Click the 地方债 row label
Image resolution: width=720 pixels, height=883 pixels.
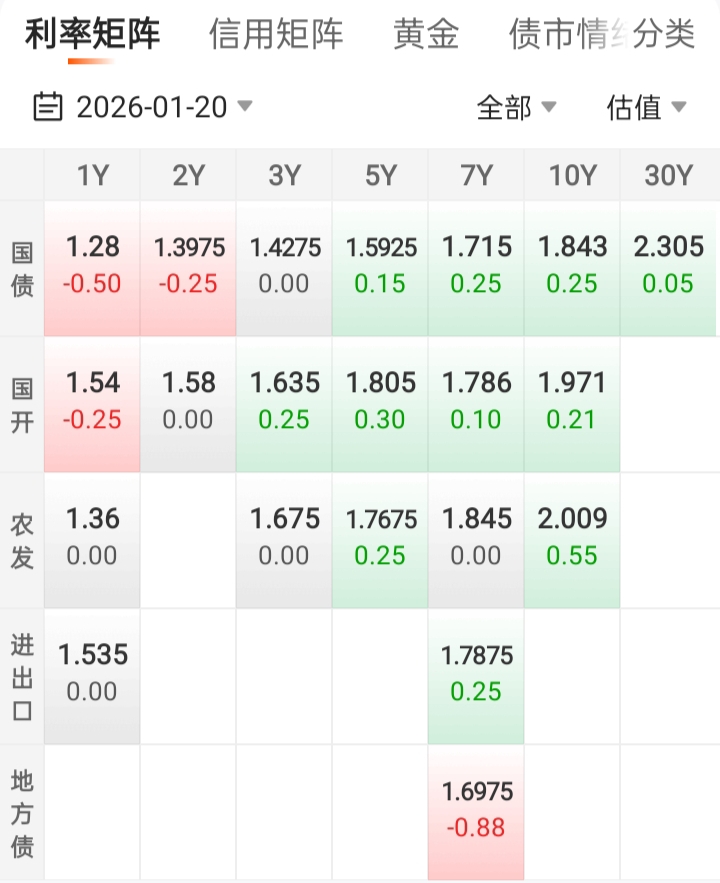click(x=22, y=812)
